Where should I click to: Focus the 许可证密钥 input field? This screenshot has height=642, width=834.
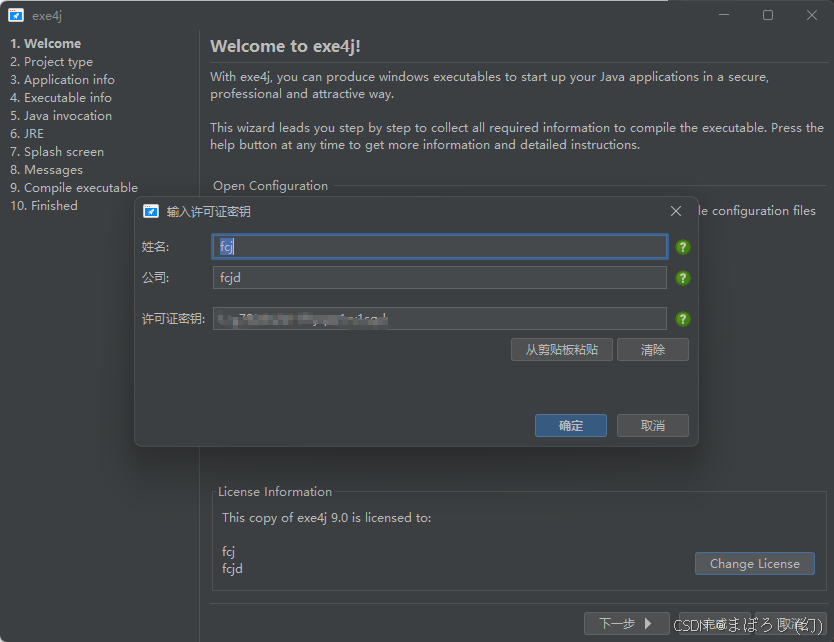coord(439,319)
